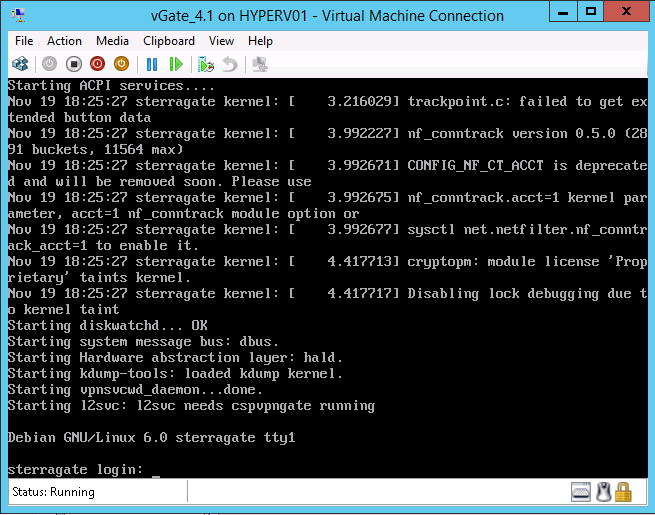Click the 'l2svc needs cspvpngate running' line
The image size is (655, 515).
pyautogui.click(x=256, y=406)
